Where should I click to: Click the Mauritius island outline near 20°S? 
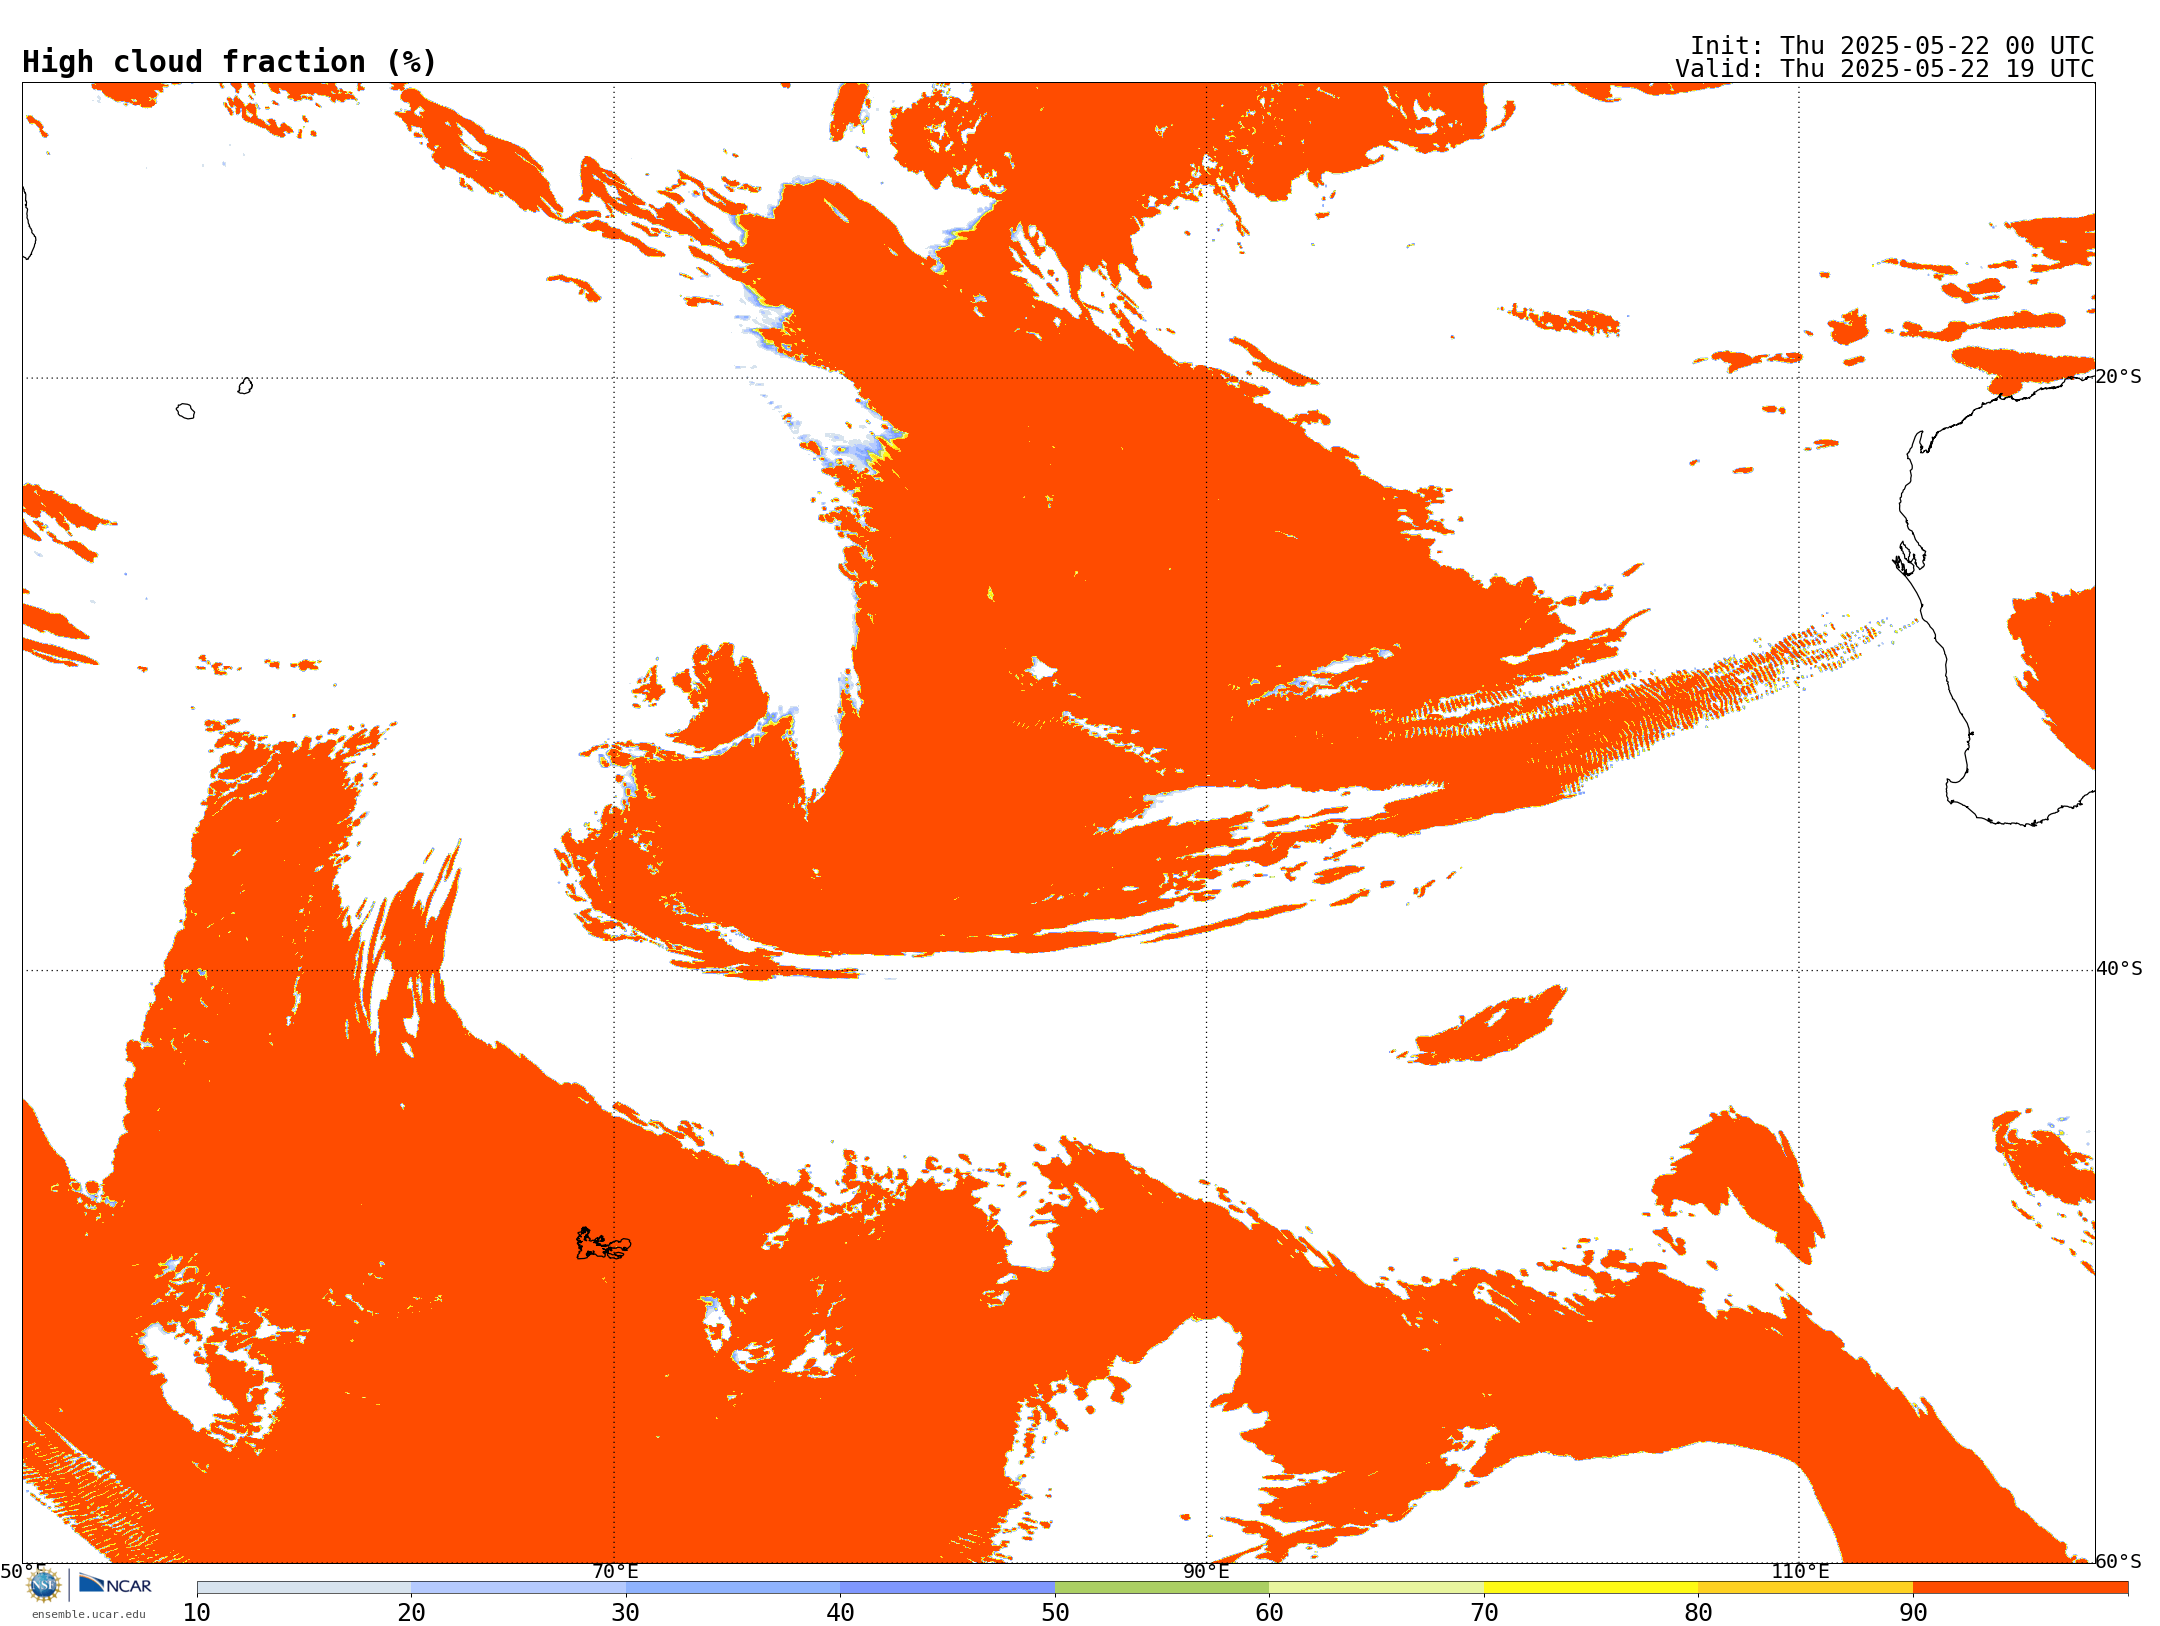(245, 386)
